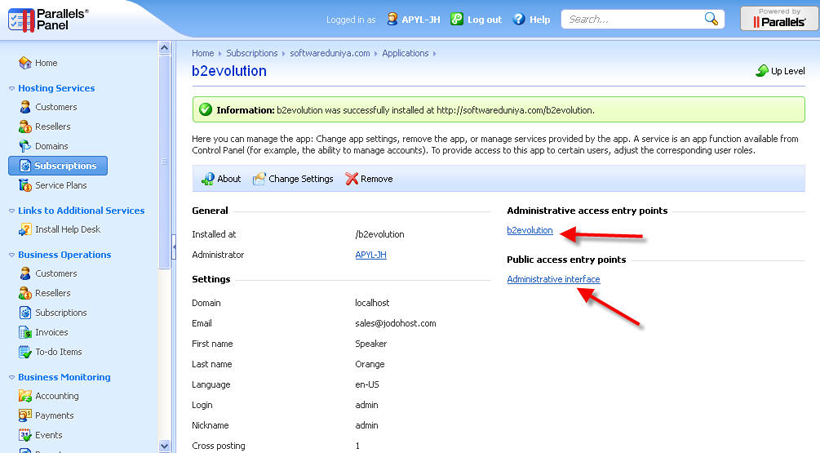
Task: Click the Install Help Desk icon
Action: [x=25, y=230]
